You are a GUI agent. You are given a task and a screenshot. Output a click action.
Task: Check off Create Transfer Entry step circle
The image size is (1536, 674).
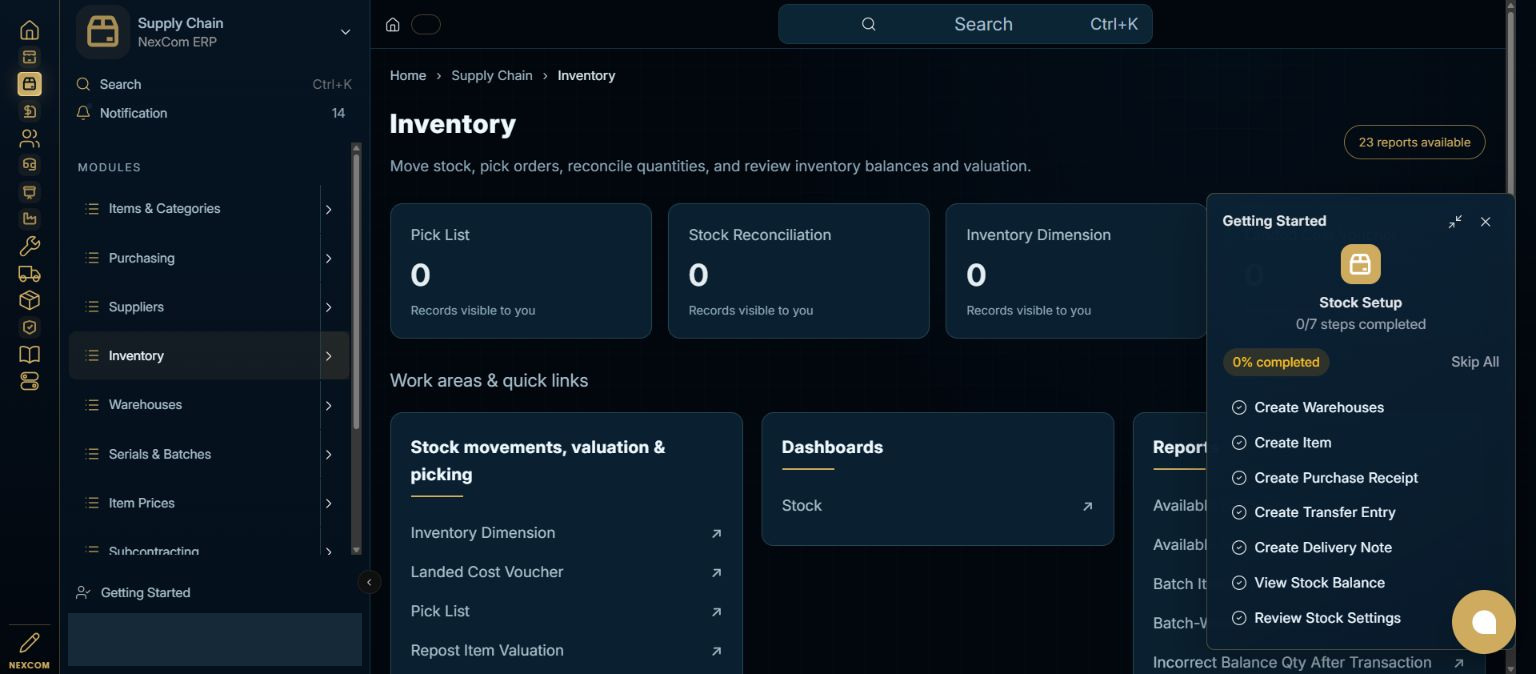(1239, 513)
